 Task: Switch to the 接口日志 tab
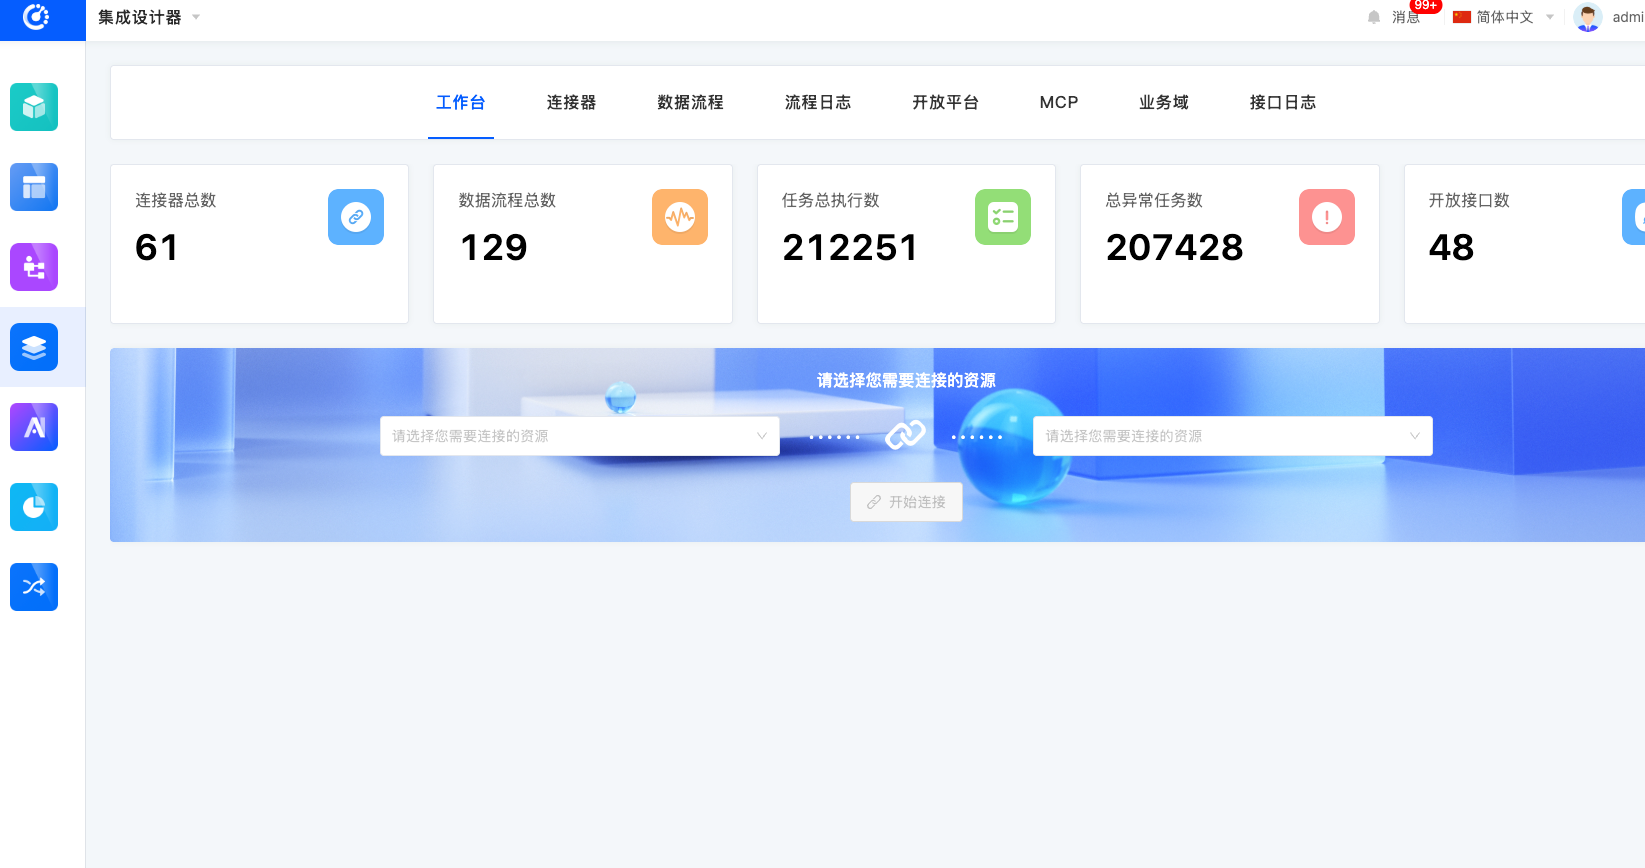pos(1283,102)
